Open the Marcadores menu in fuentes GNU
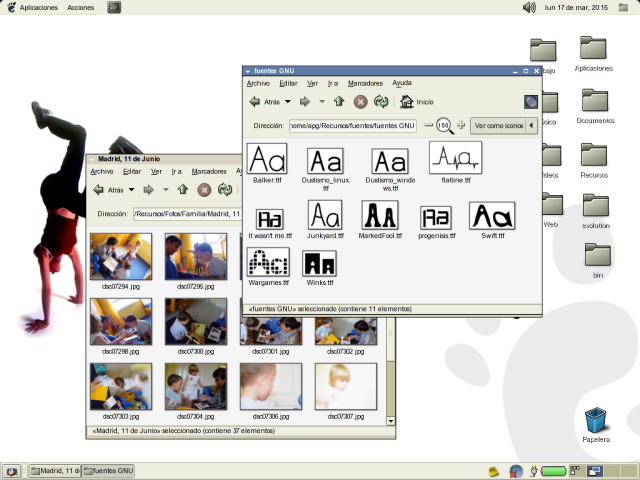Screen dimensions: 640x480 [x=365, y=83]
